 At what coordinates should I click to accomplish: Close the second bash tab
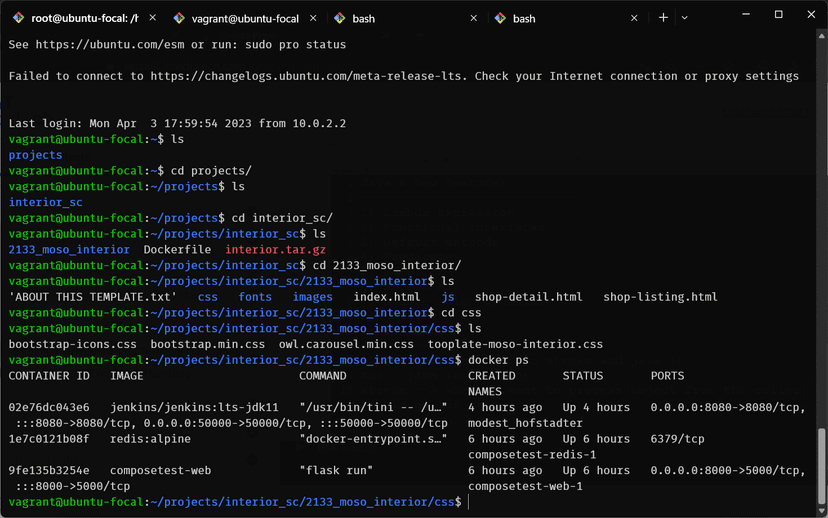point(634,18)
